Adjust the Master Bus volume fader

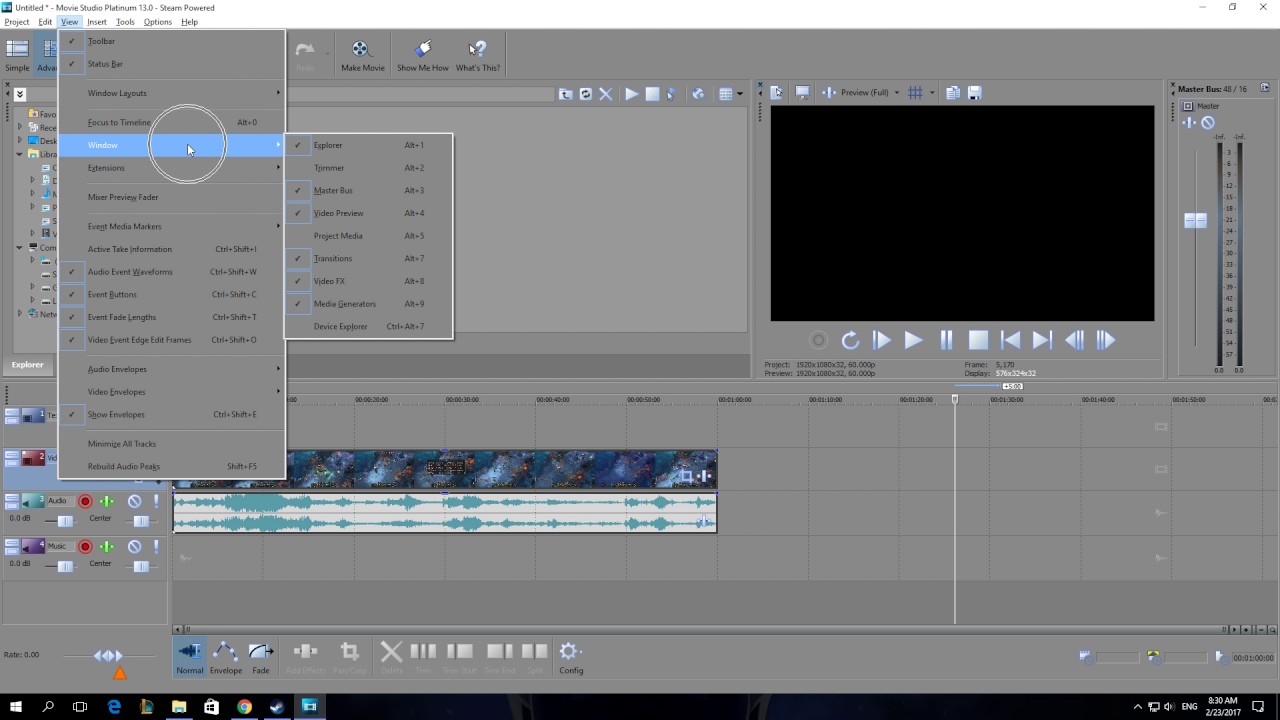point(1195,220)
